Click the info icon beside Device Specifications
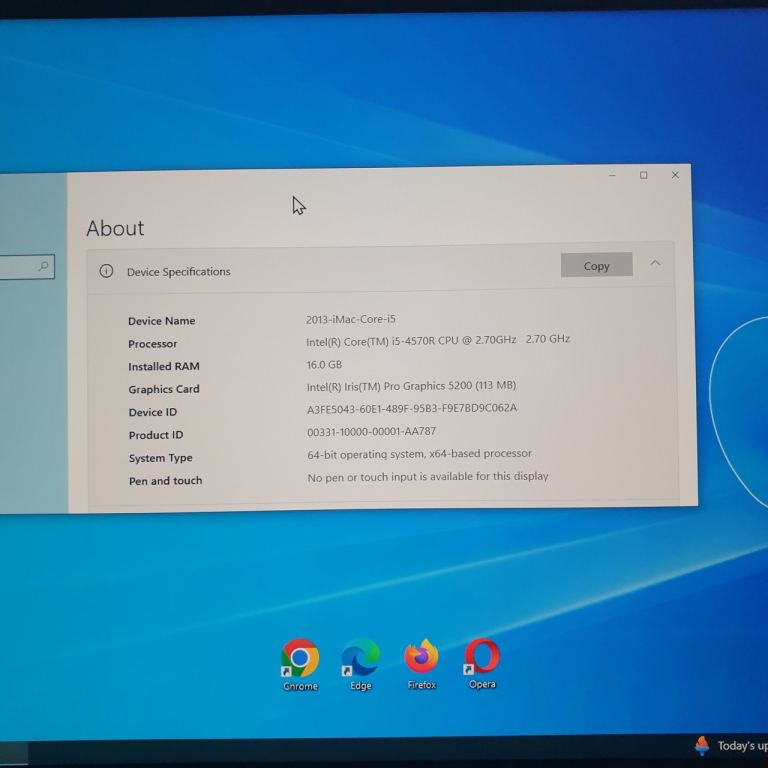This screenshot has height=768, width=768. [x=106, y=271]
